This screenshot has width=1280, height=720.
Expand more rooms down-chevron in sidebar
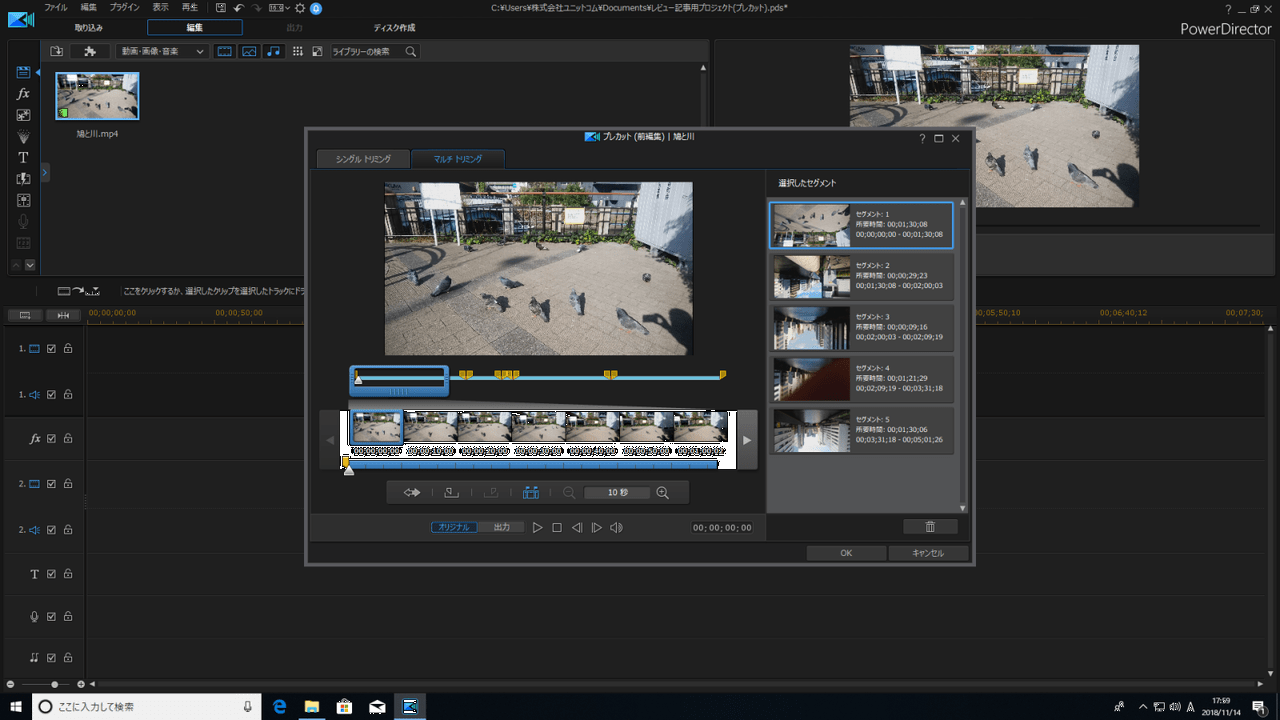pos(30,265)
